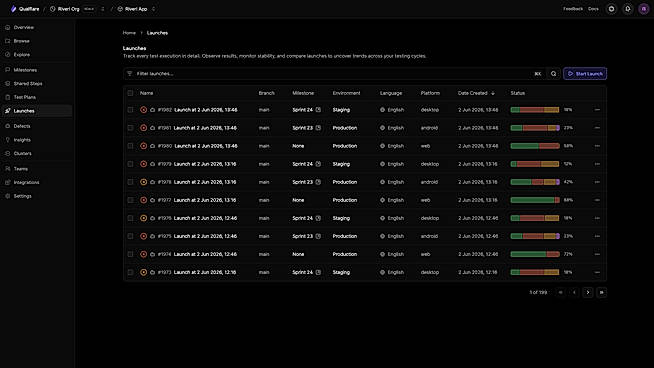The width and height of the screenshot is (654, 368).
Task: Sort by the Date Created column arrow
Action: (493, 93)
